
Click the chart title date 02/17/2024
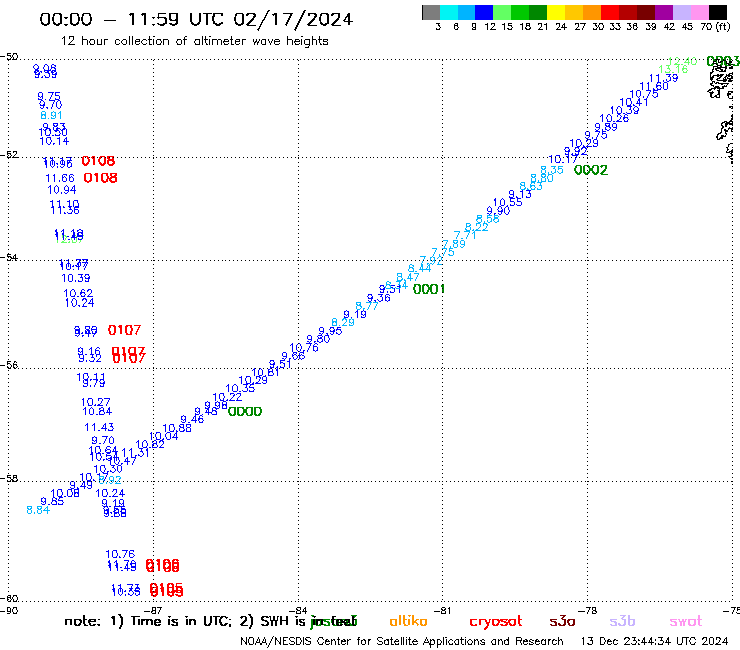pyautogui.click(x=293, y=19)
